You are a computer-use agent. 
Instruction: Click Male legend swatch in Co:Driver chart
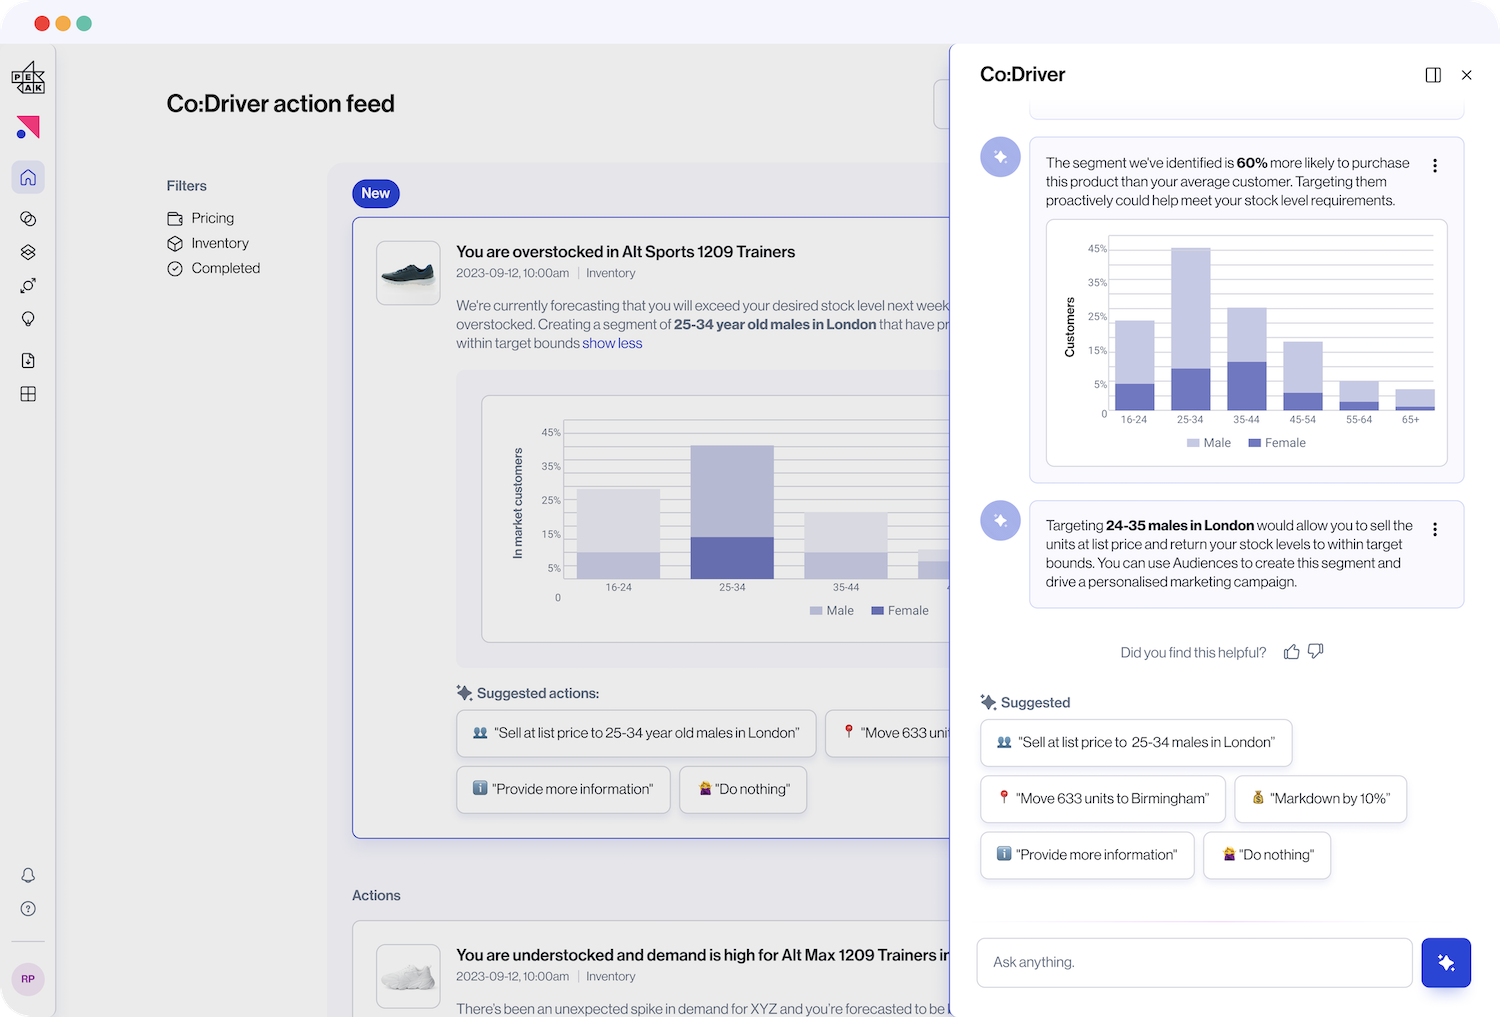(1193, 443)
